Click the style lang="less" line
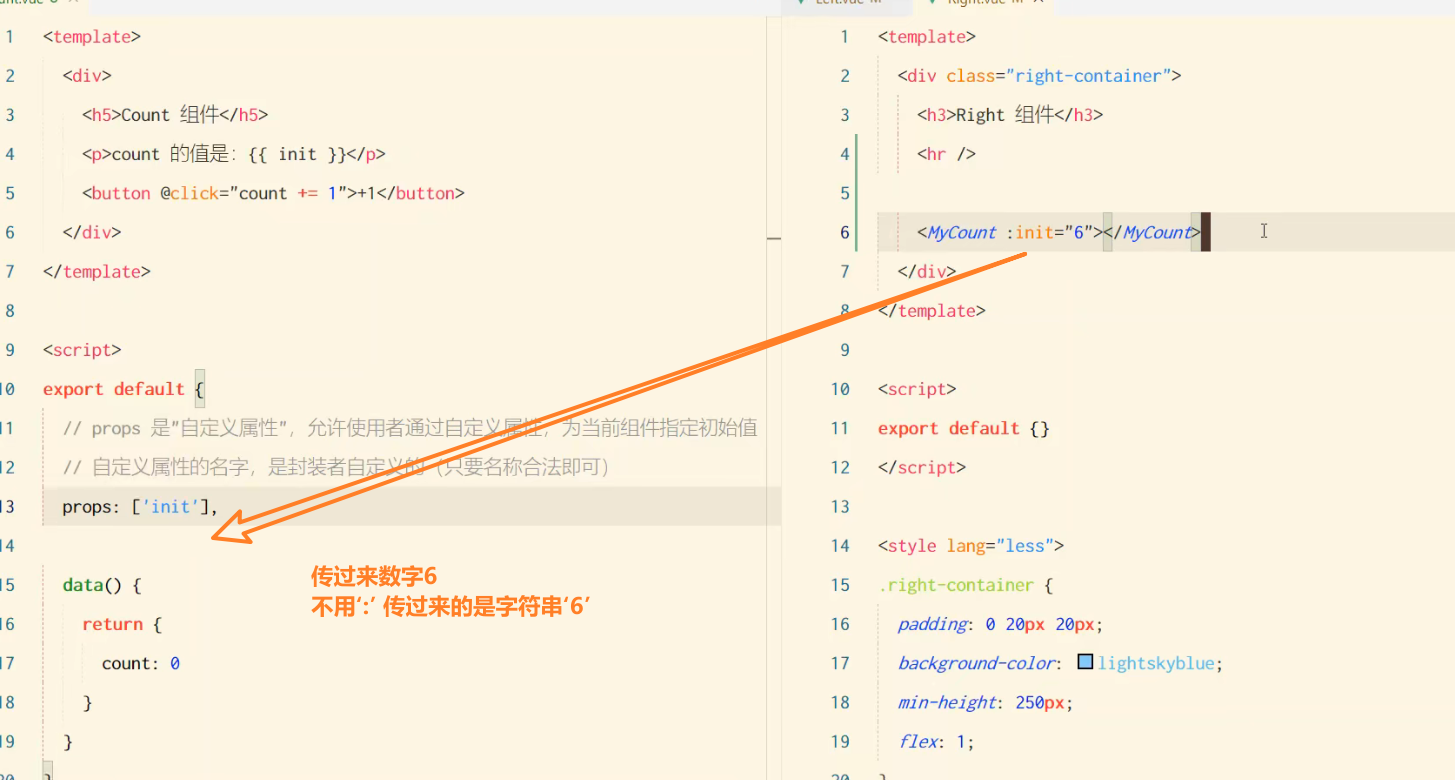This screenshot has height=780, width=1455. click(x=971, y=546)
